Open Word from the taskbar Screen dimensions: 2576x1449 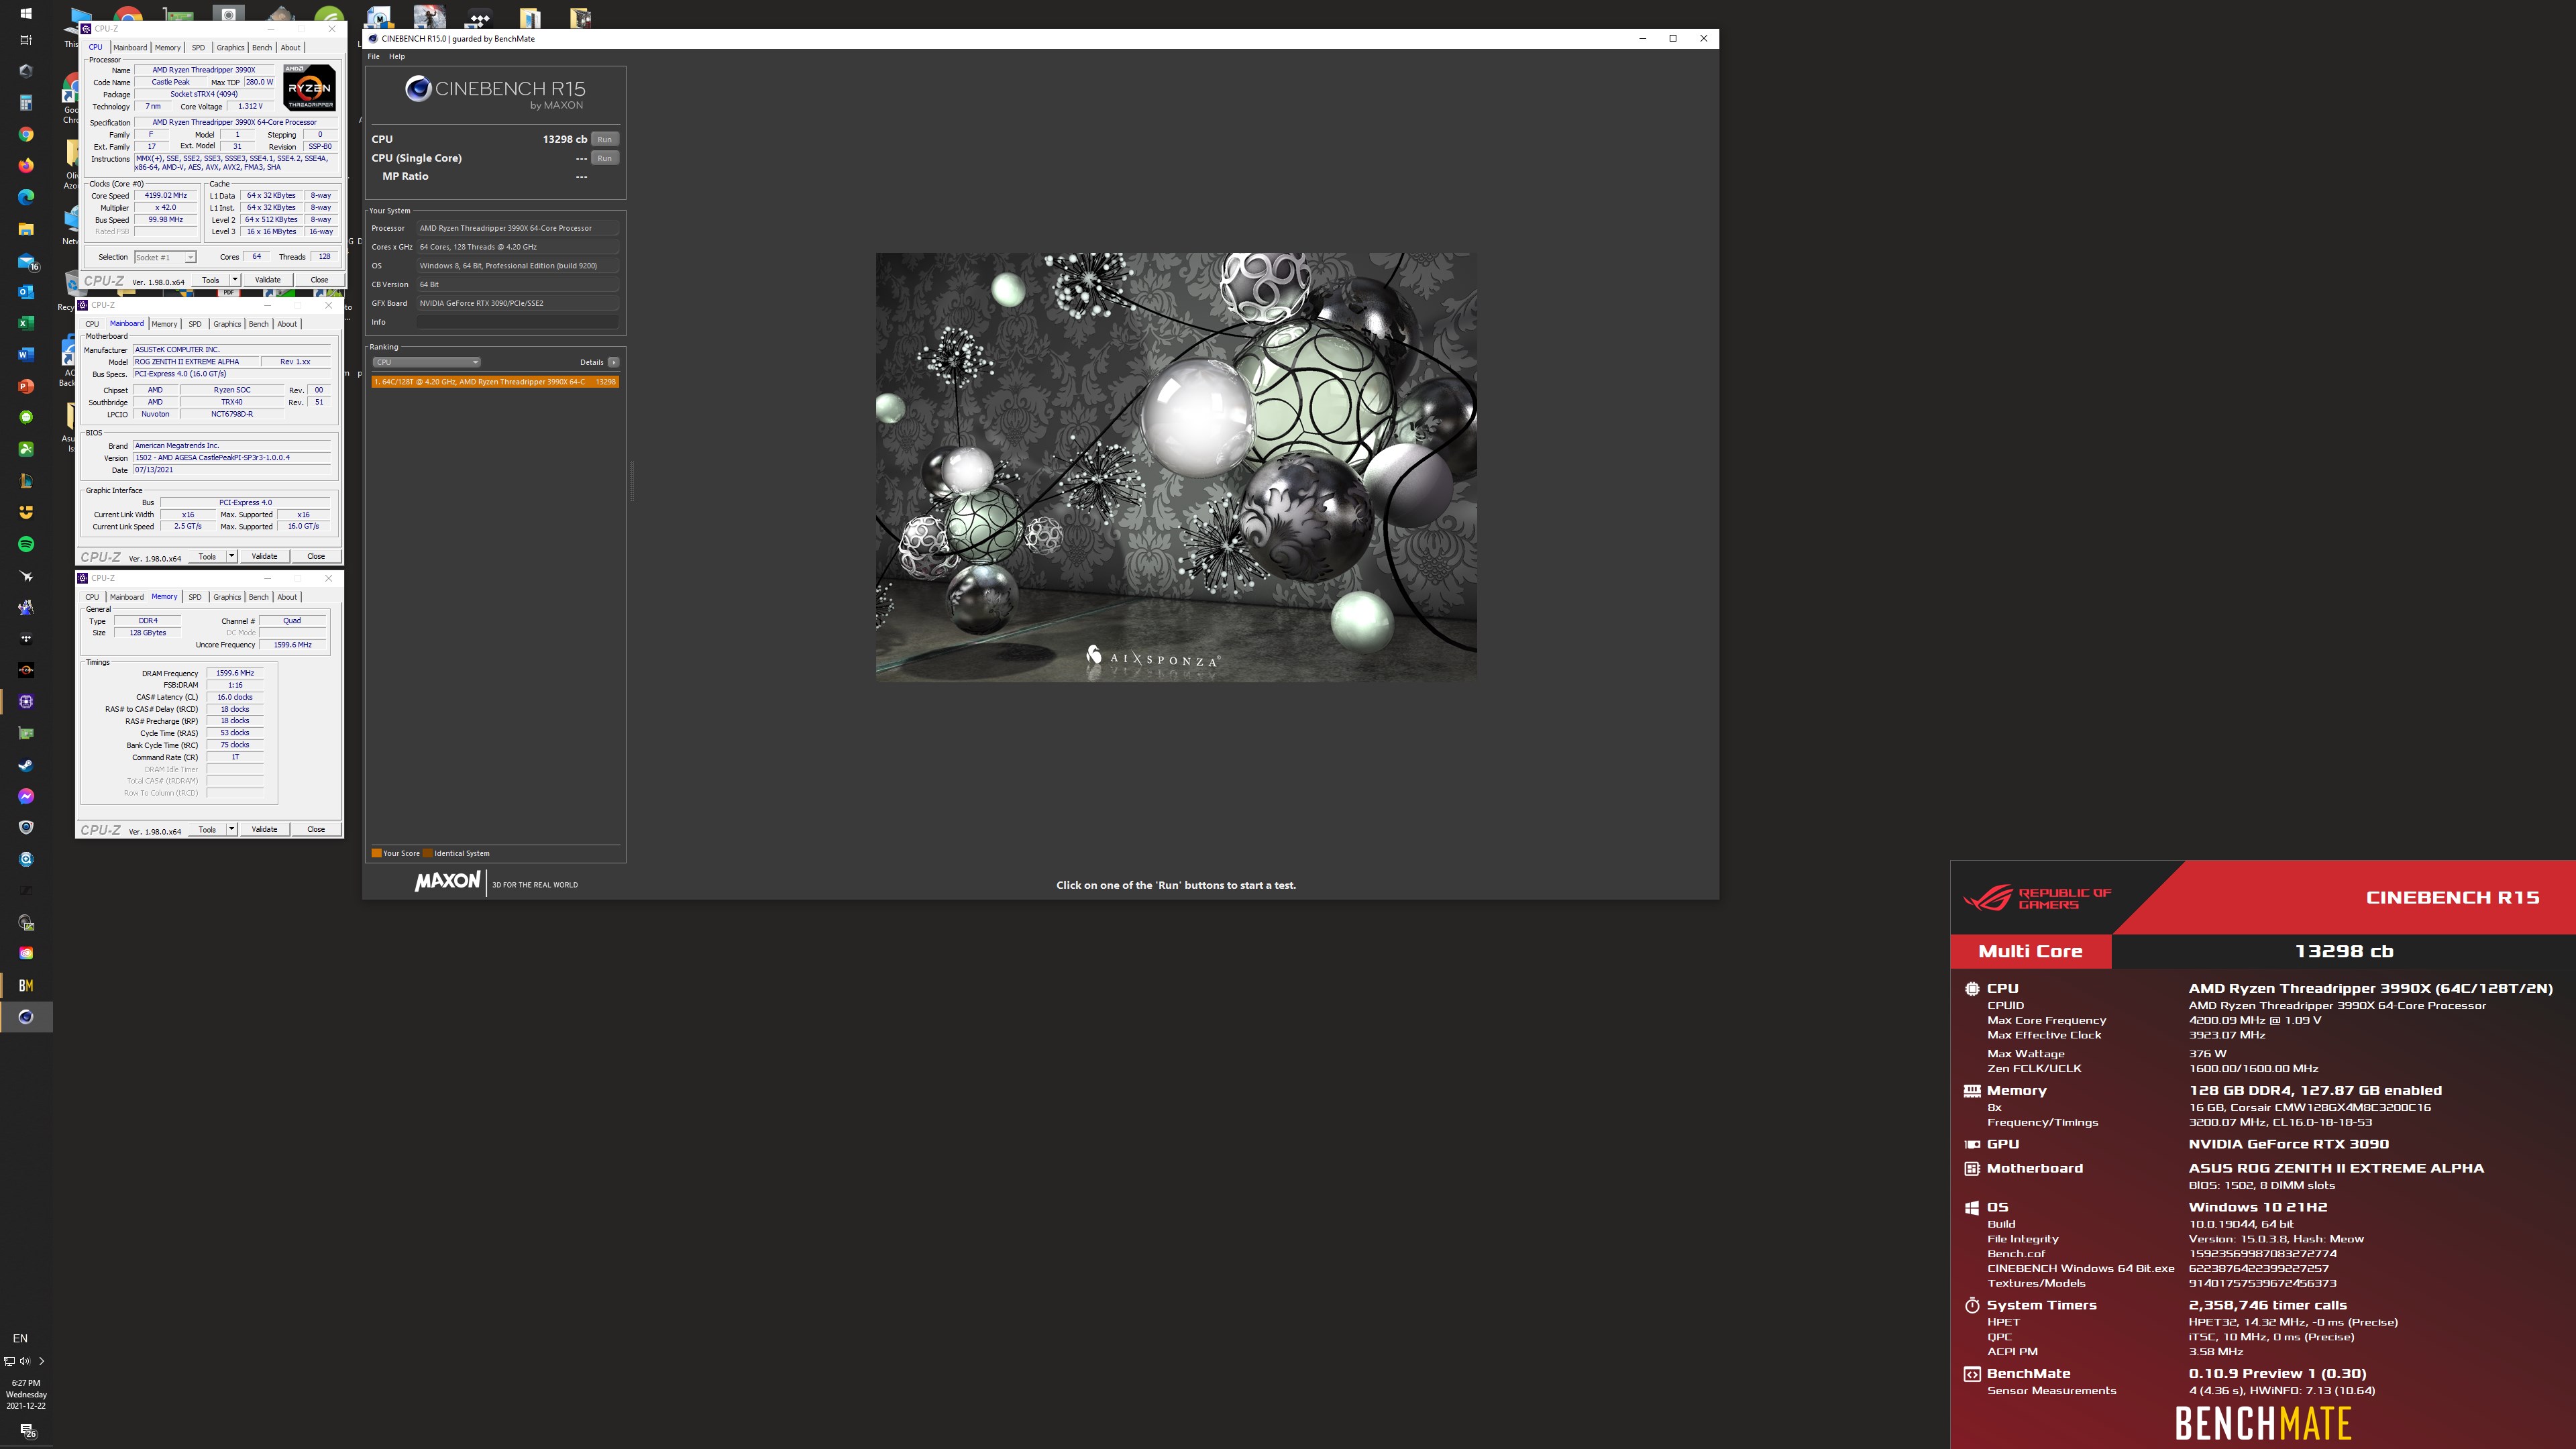coord(26,355)
